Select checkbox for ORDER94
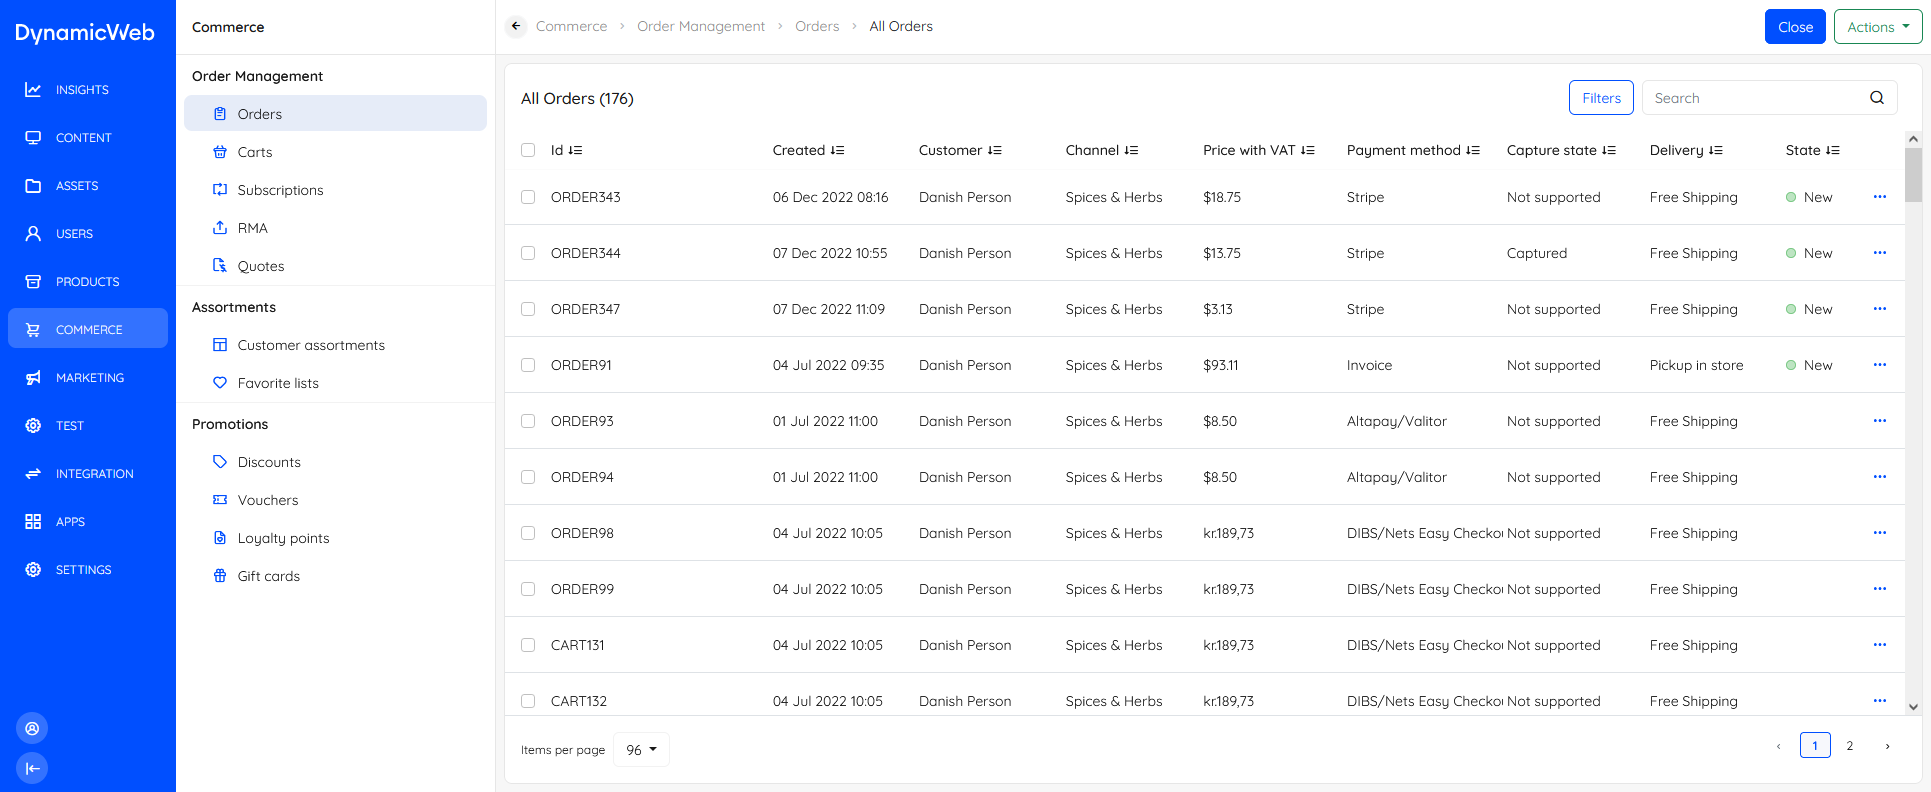1931x792 pixels. tap(528, 477)
